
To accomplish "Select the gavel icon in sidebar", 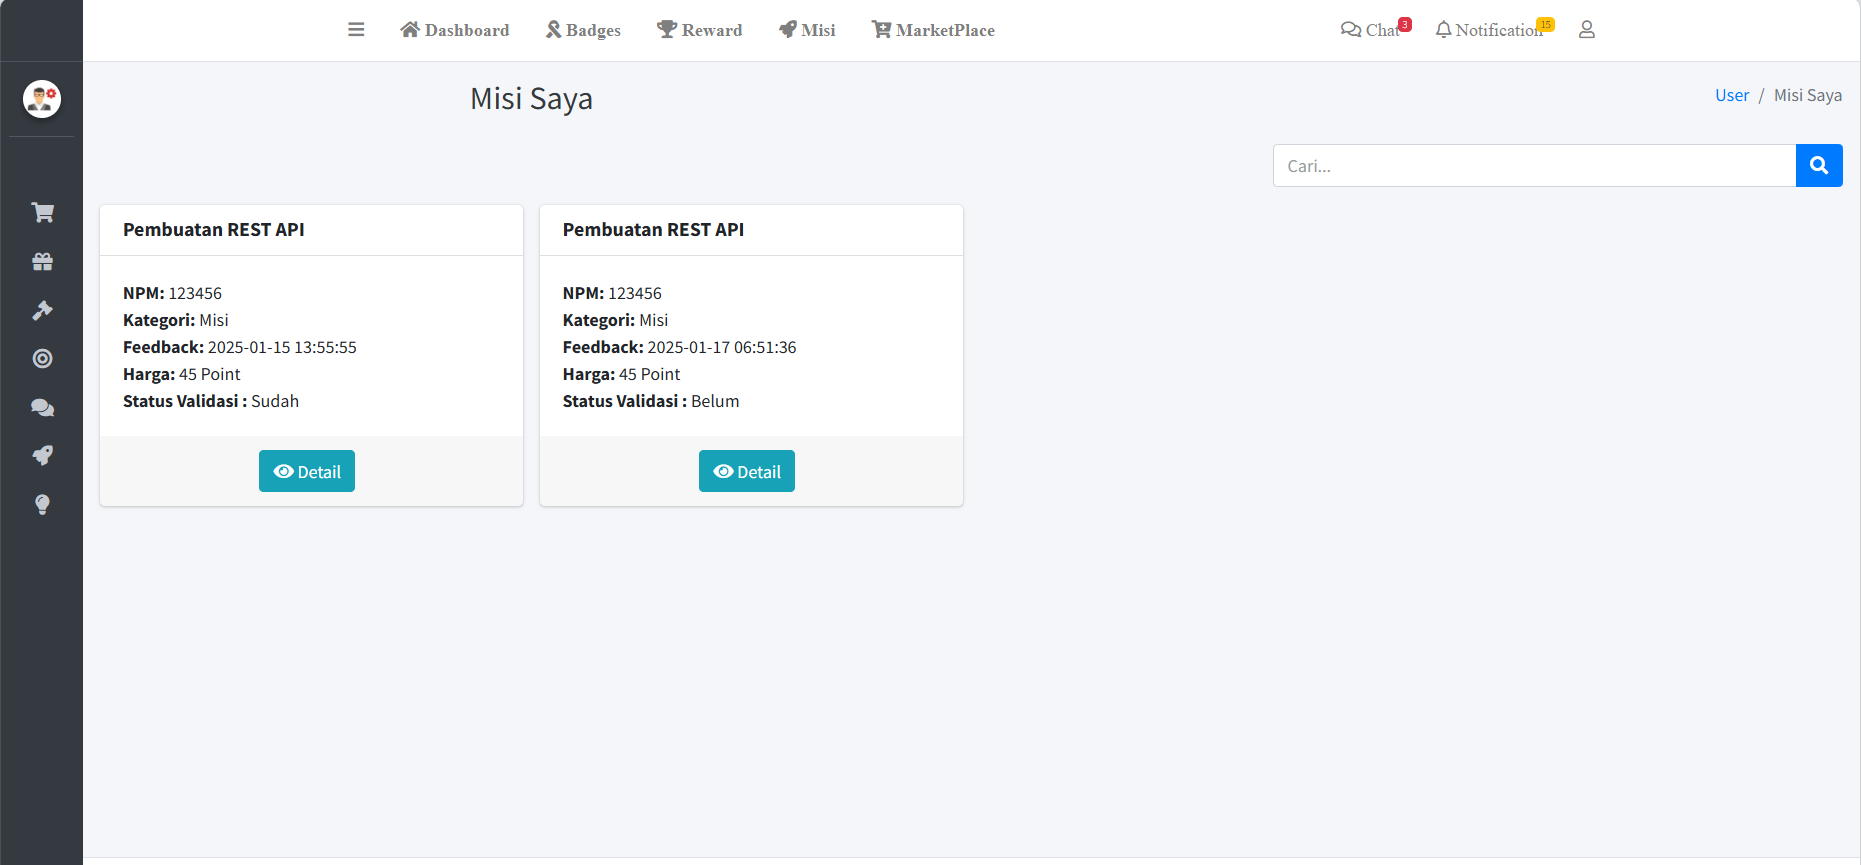I will point(42,311).
